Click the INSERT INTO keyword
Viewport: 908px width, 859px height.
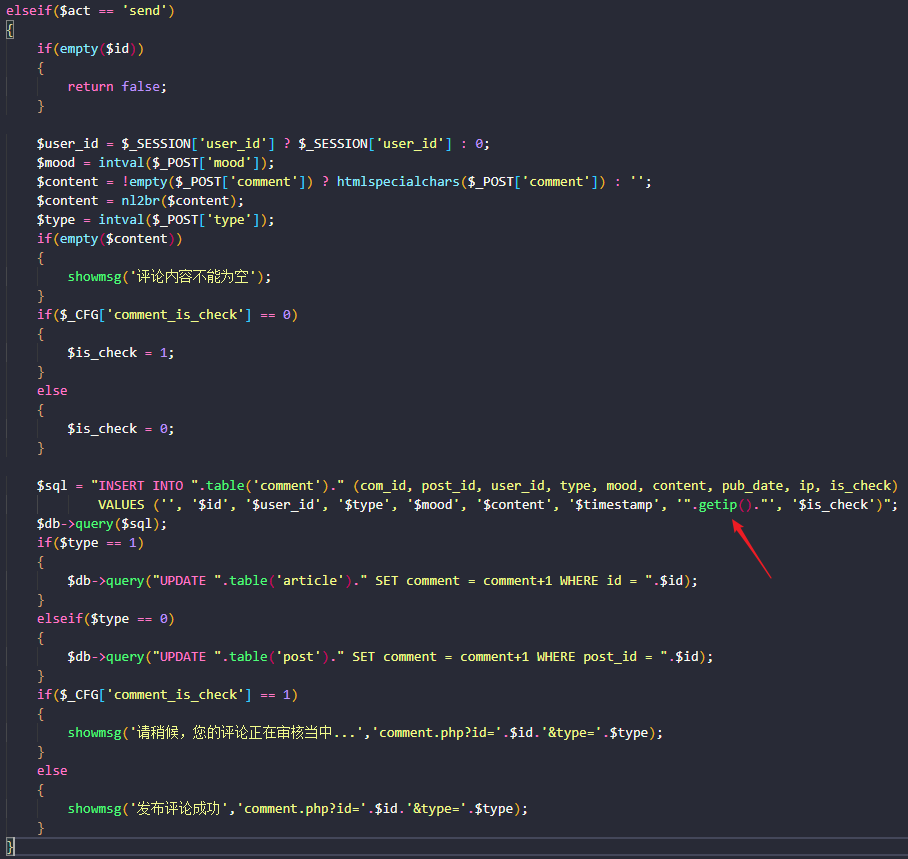pyautogui.click(x=141, y=485)
